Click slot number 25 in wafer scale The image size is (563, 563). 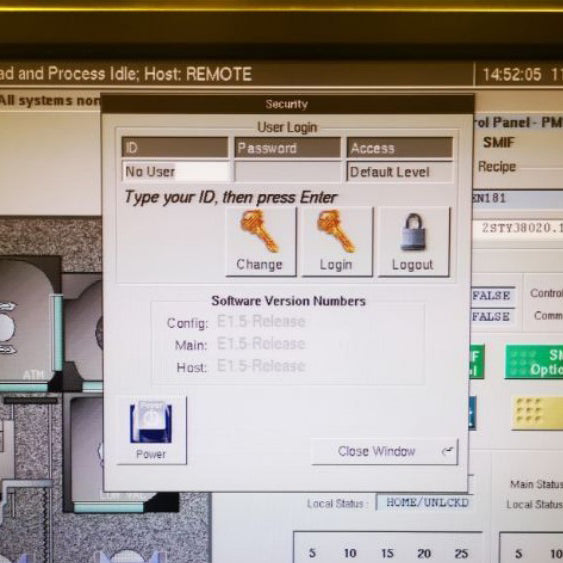point(461,553)
